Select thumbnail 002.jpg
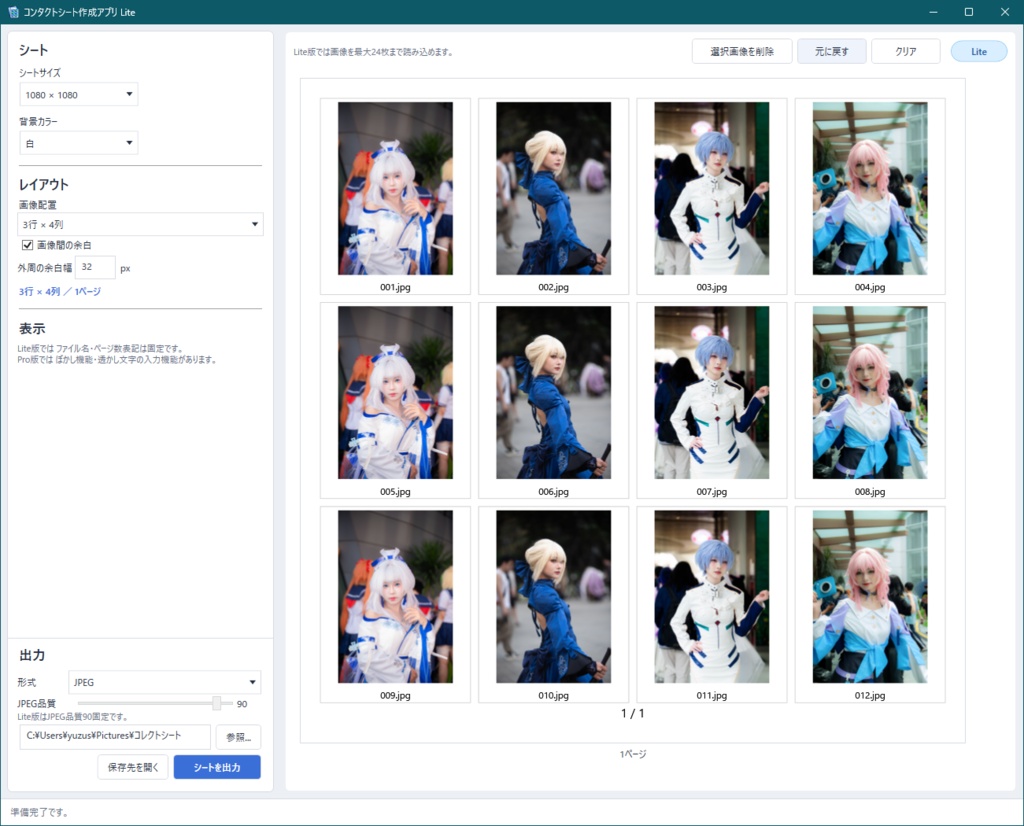 tap(553, 197)
